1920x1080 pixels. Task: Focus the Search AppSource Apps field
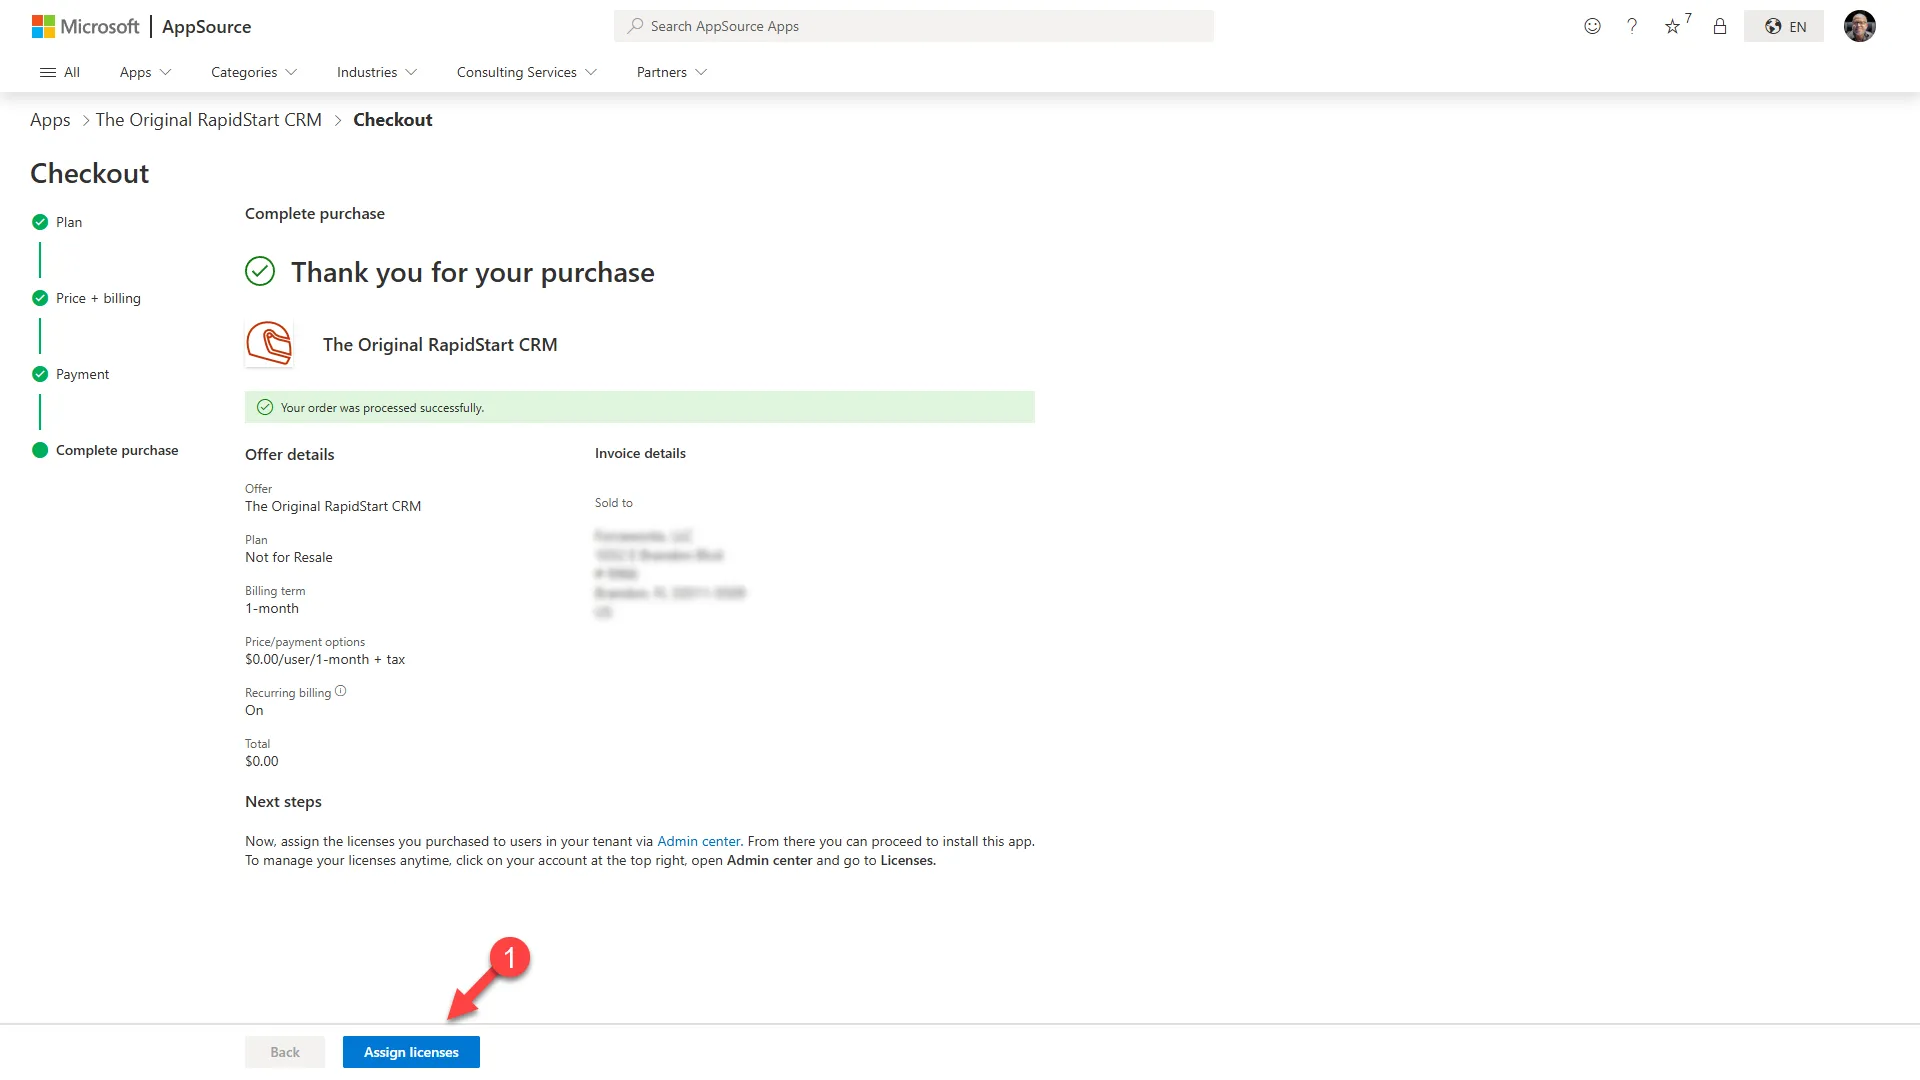click(x=913, y=26)
